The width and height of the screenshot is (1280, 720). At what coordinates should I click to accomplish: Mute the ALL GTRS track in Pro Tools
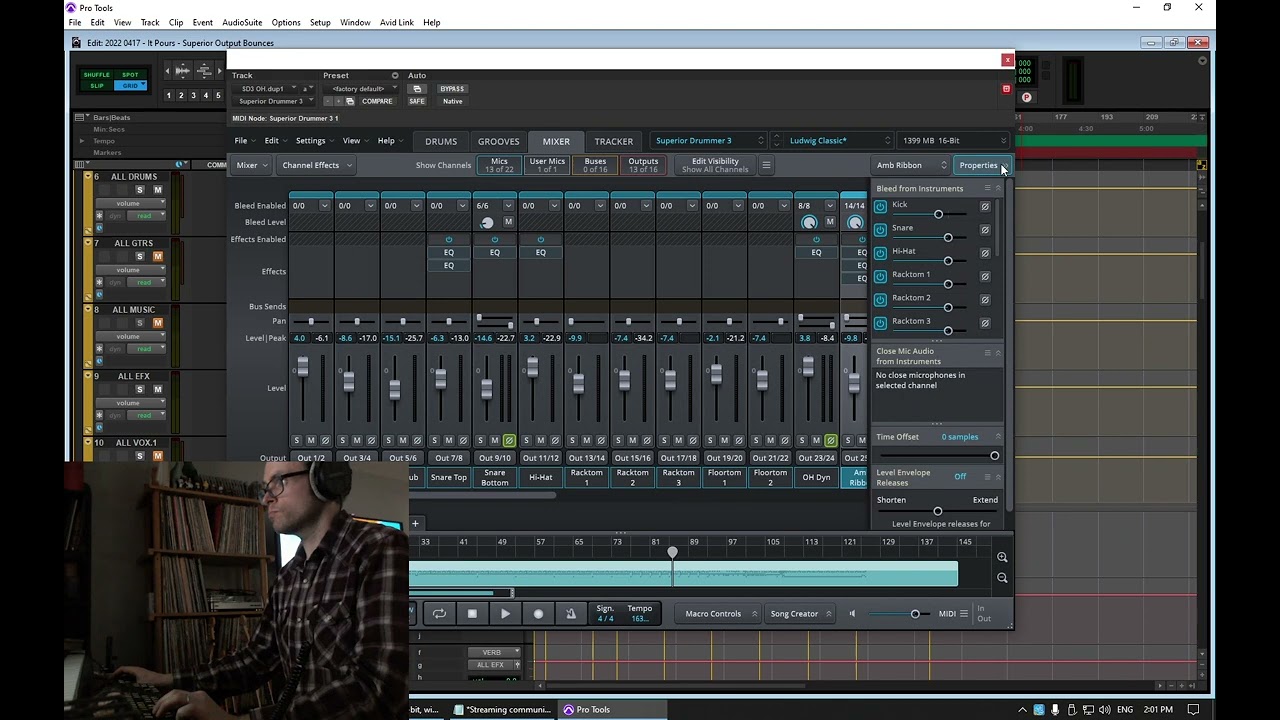157,257
